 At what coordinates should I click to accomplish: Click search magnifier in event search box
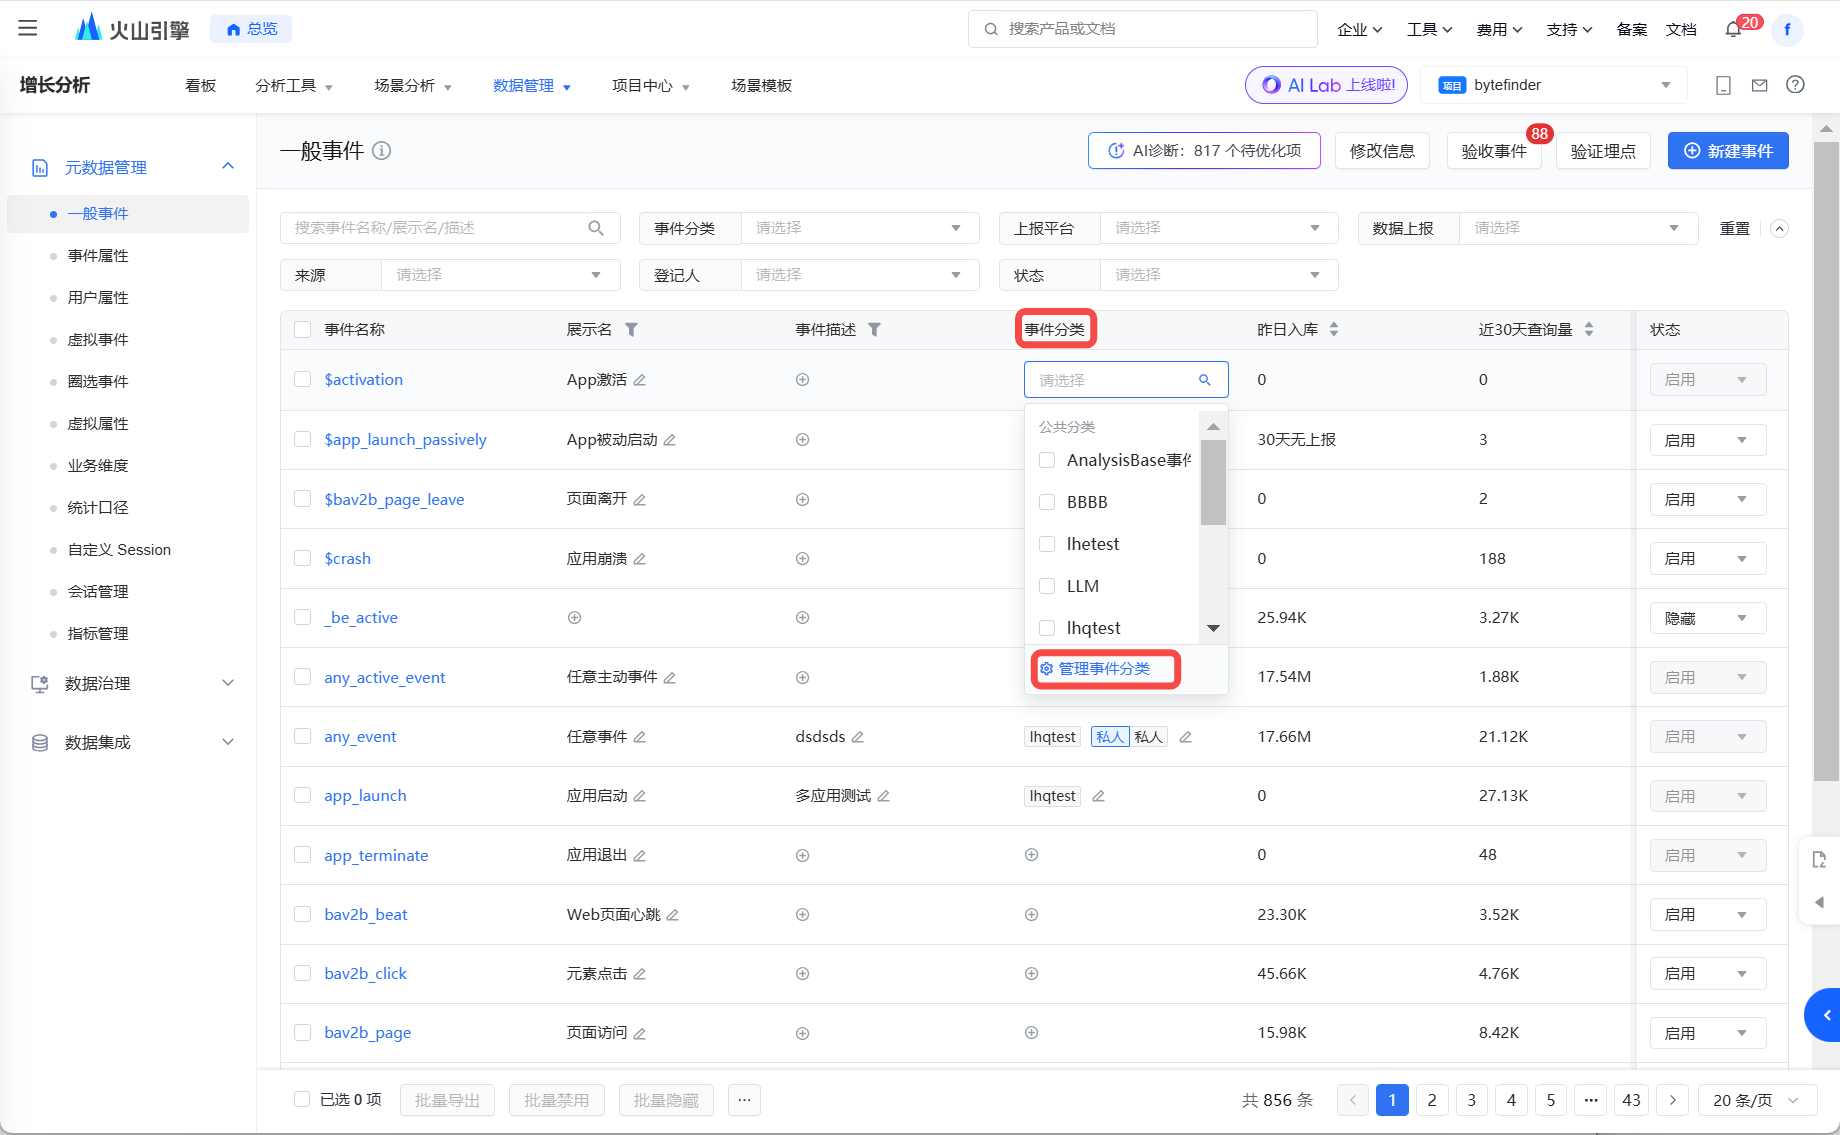pyautogui.click(x=596, y=228)
